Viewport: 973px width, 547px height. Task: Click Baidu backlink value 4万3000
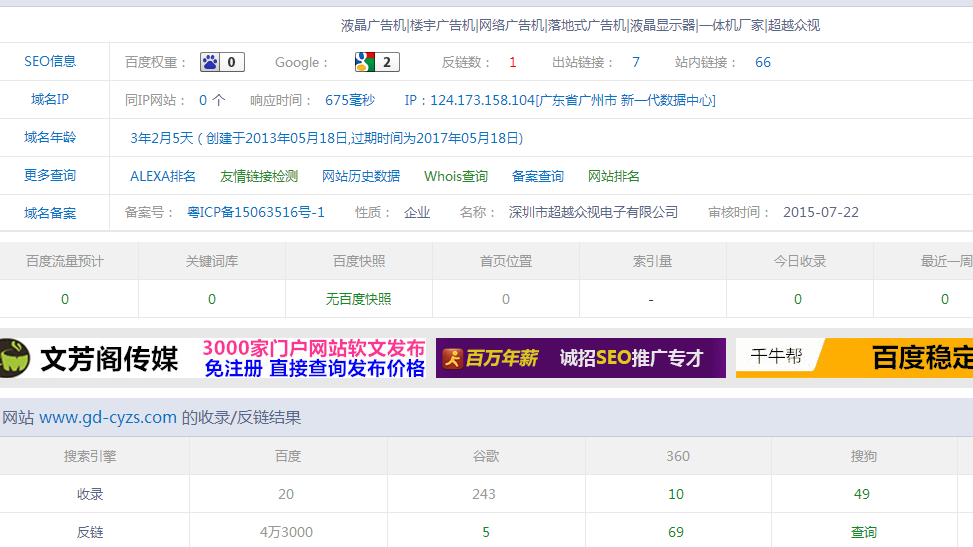click(x=286, y=532)
